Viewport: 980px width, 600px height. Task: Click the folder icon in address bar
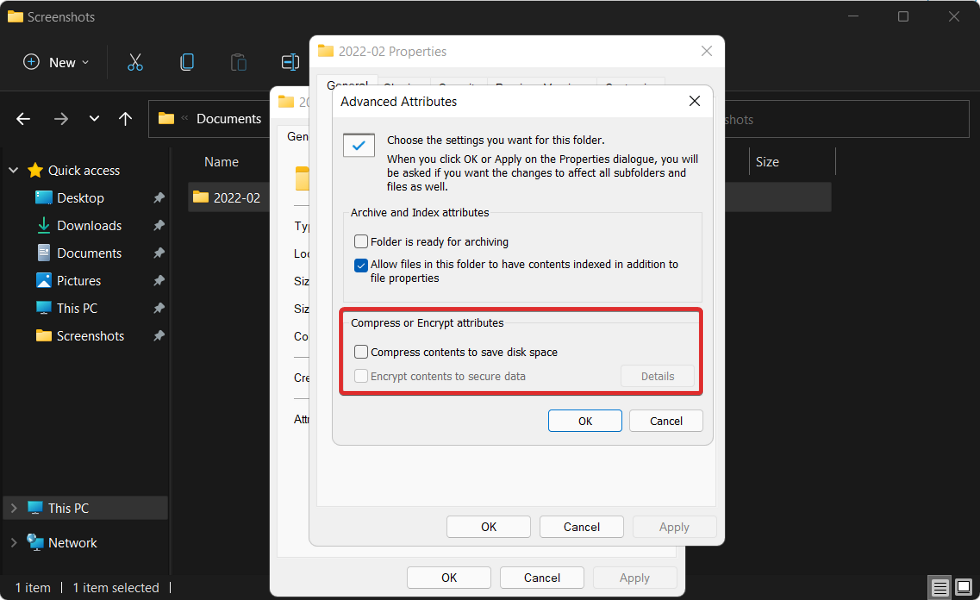coord(166,118)
